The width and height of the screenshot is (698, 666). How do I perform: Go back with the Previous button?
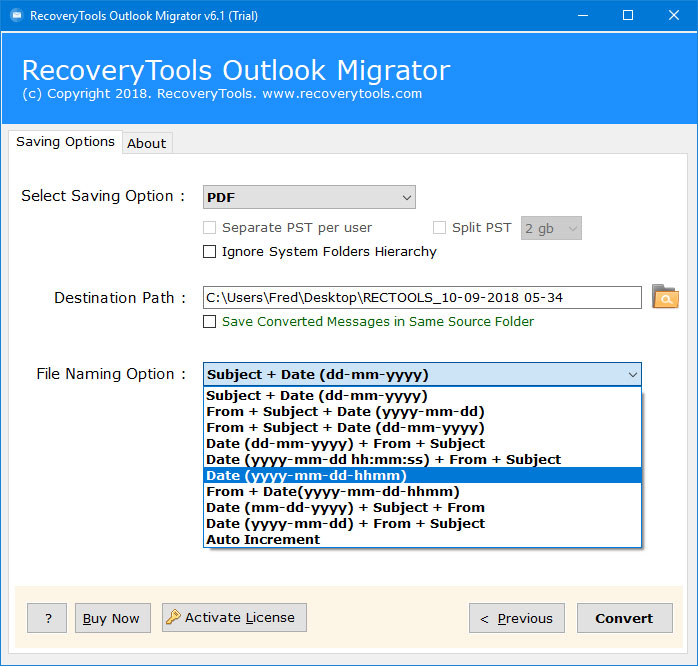coord(517,618)
